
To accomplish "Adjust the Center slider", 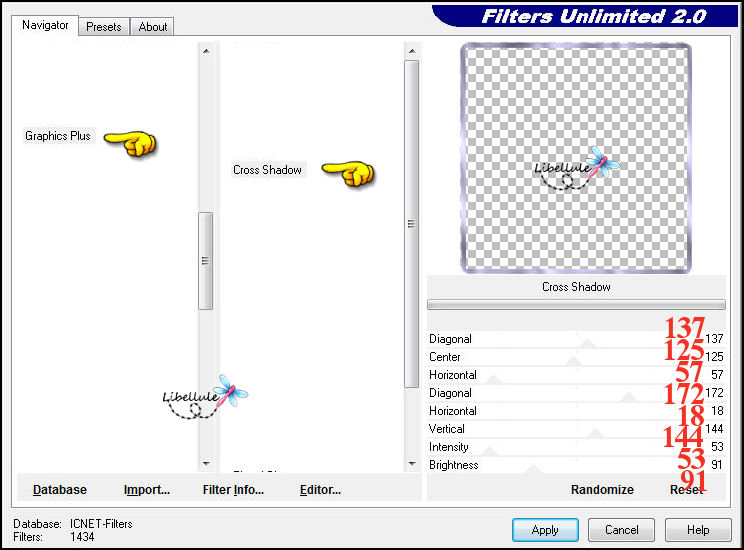I will [574, 361].
